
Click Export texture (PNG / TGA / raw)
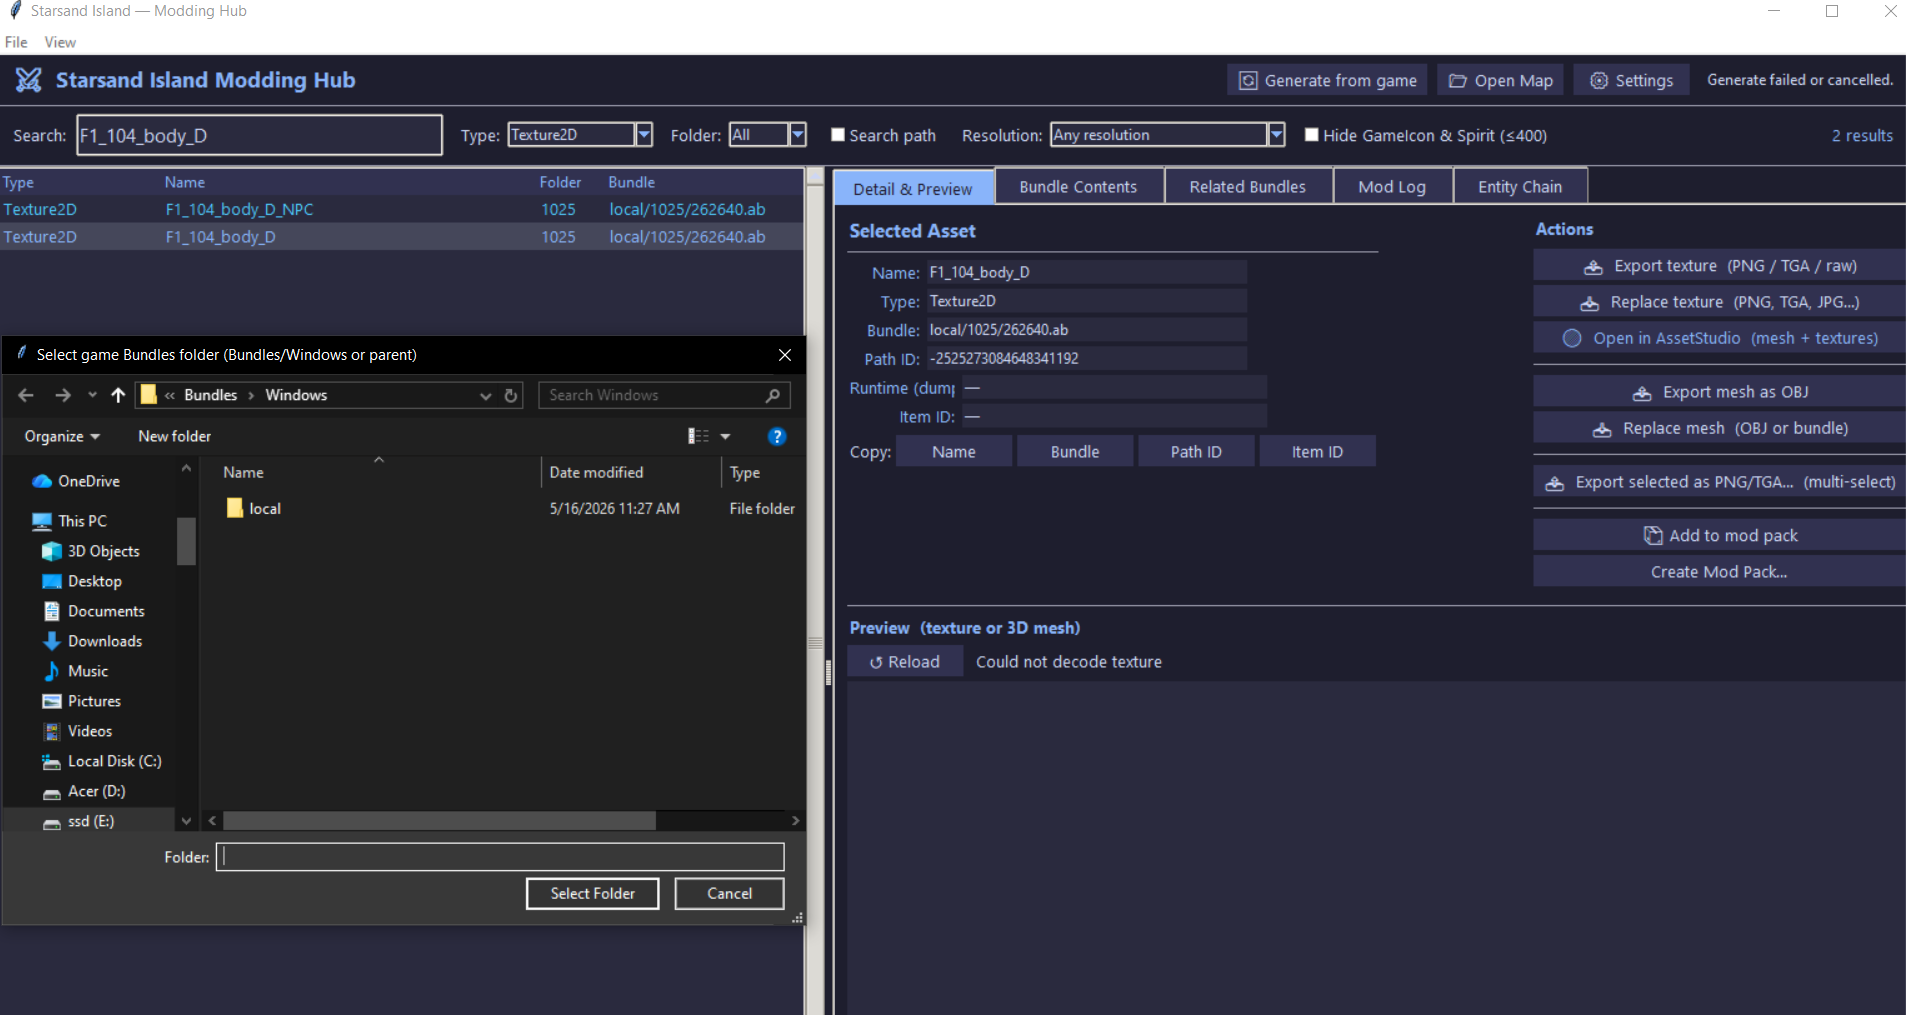pos(1719,266)
